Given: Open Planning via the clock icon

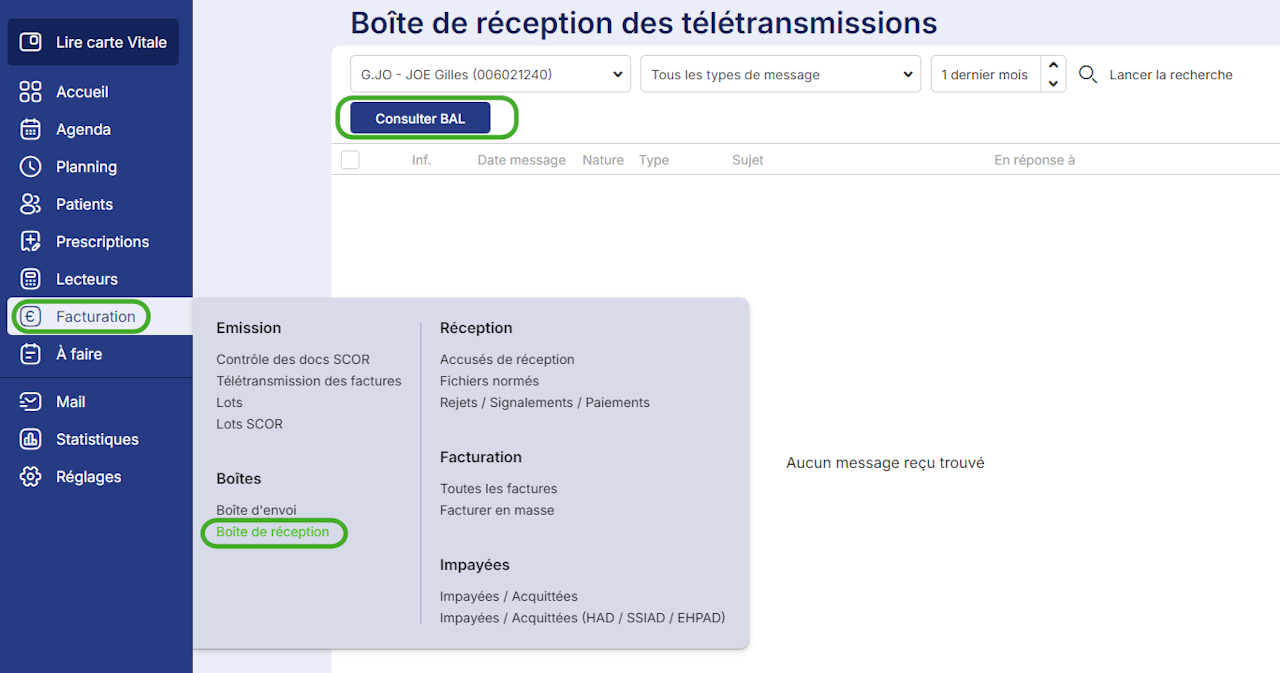Looking at the screenshot, I should pyautogui.click(x=31, y=167).
